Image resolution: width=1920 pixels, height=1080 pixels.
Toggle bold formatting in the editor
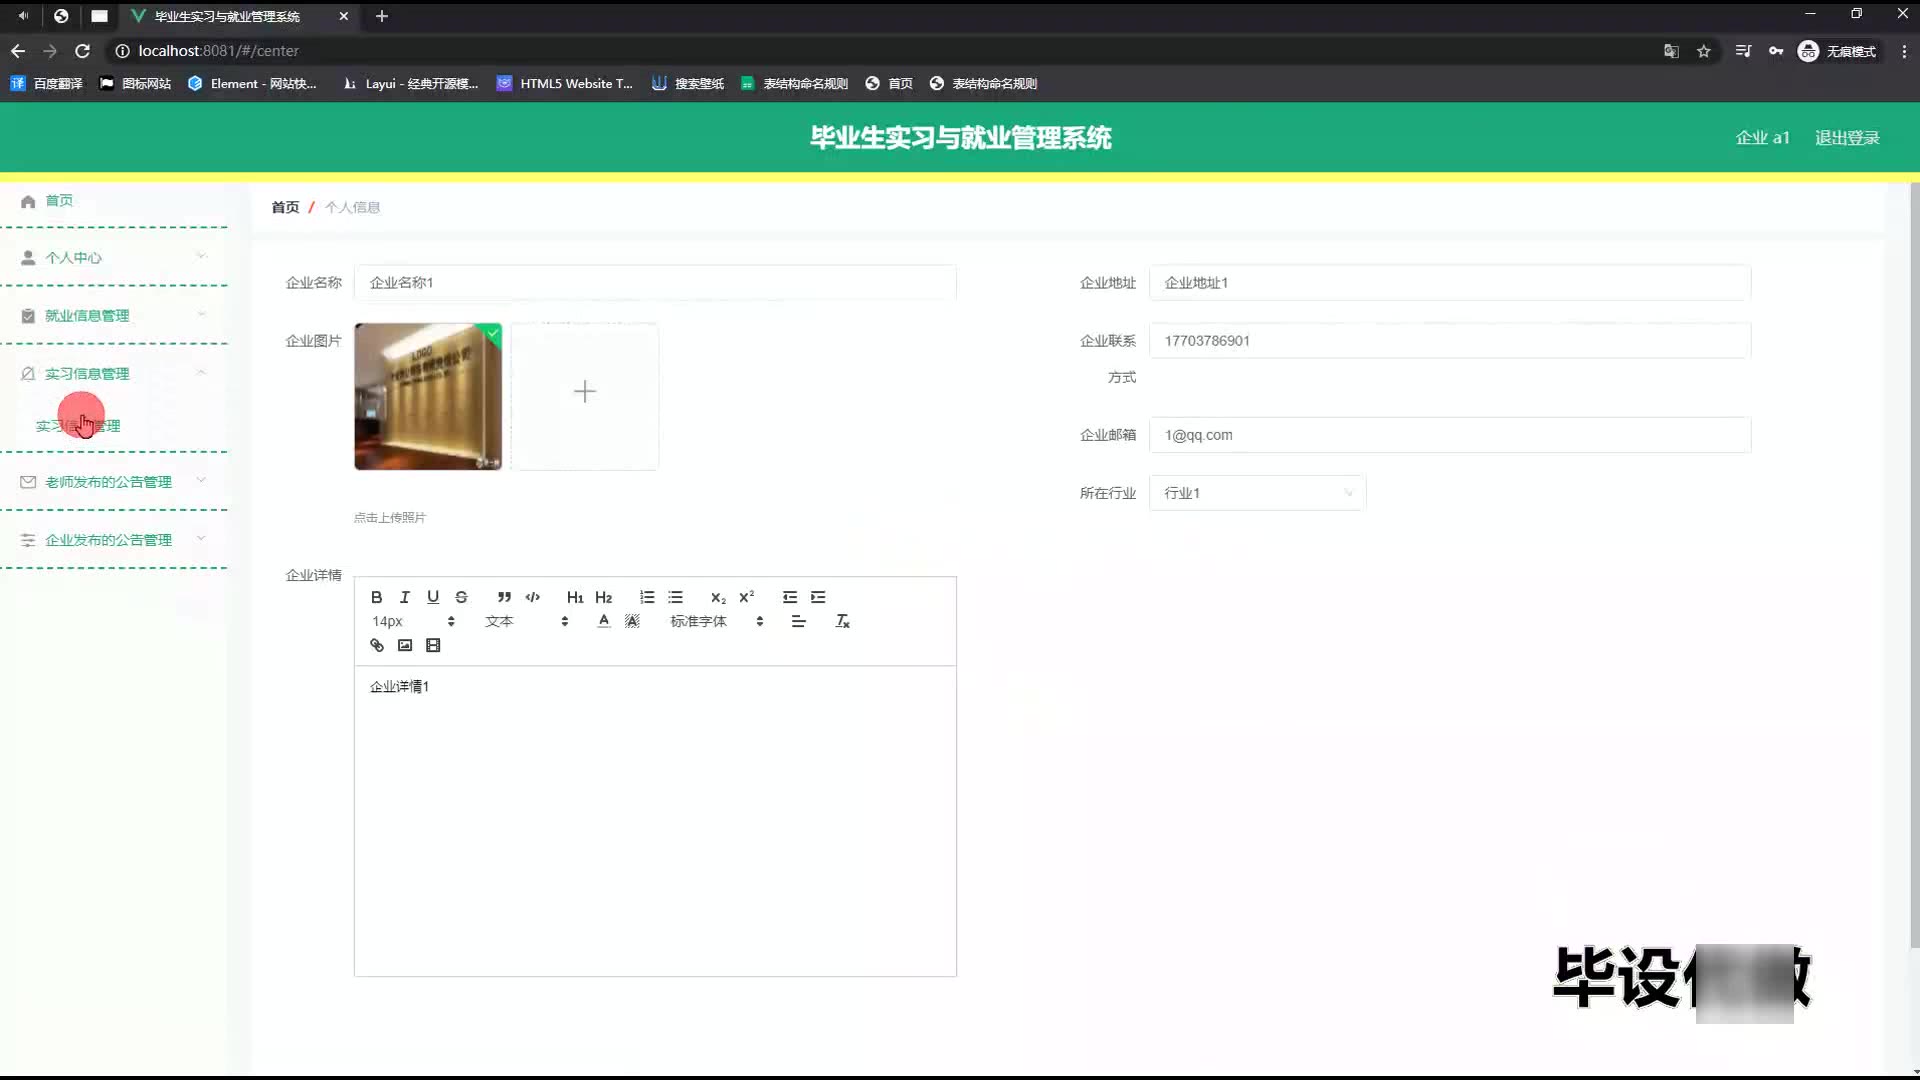coord(376,597)
